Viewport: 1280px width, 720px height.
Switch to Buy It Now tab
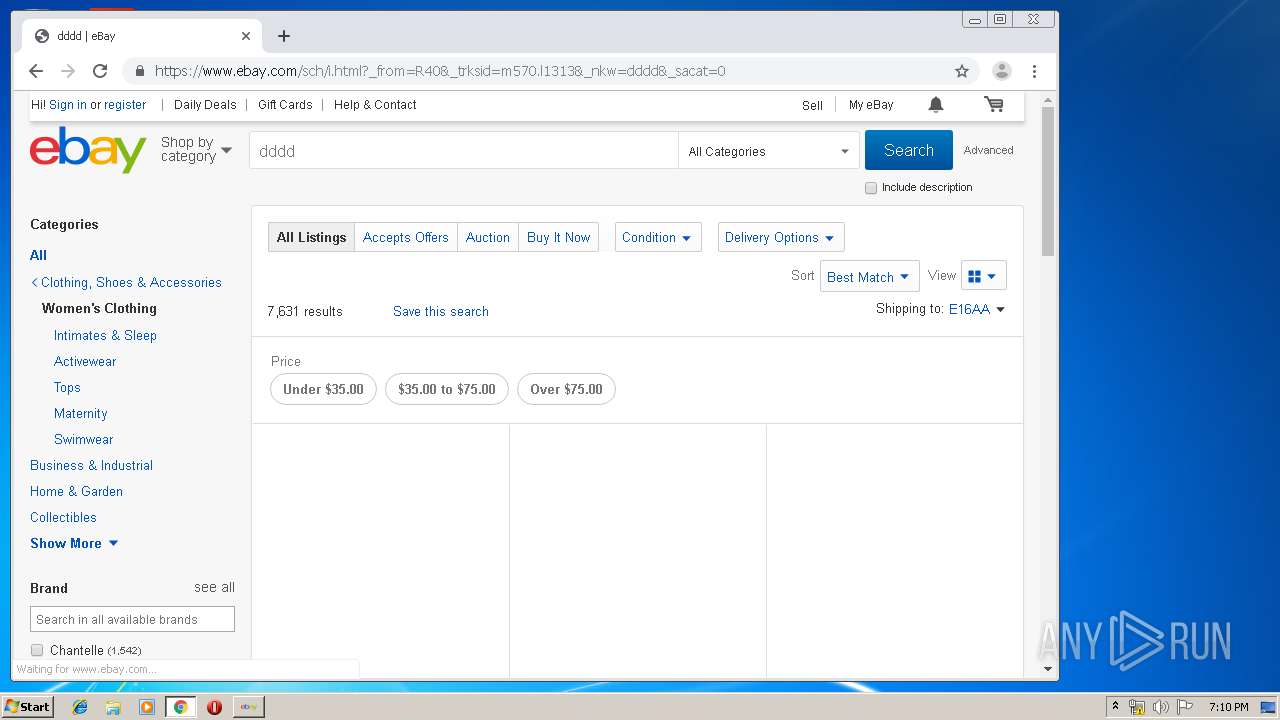[x=558, y=237]
